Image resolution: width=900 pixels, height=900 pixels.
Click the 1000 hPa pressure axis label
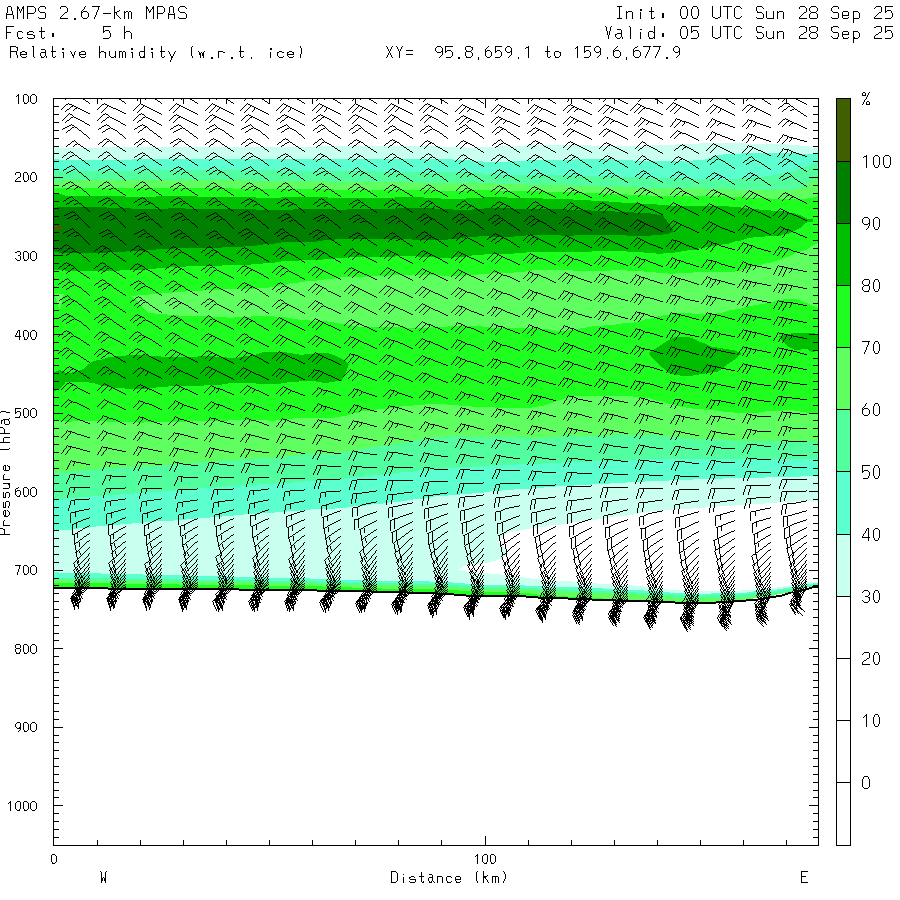click(22, 806)
